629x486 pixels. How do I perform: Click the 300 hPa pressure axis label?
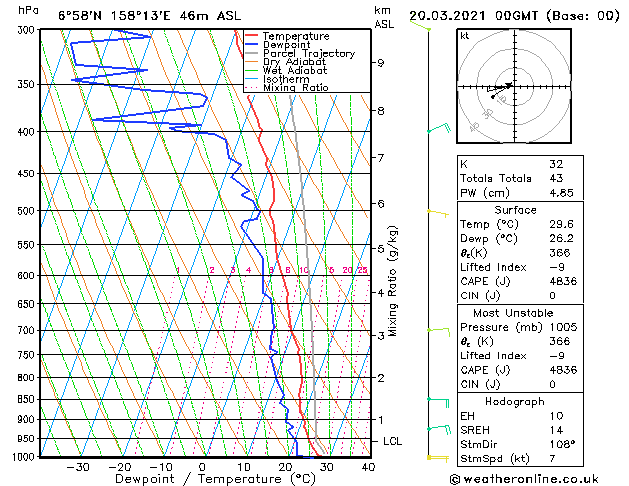[28, 30]
